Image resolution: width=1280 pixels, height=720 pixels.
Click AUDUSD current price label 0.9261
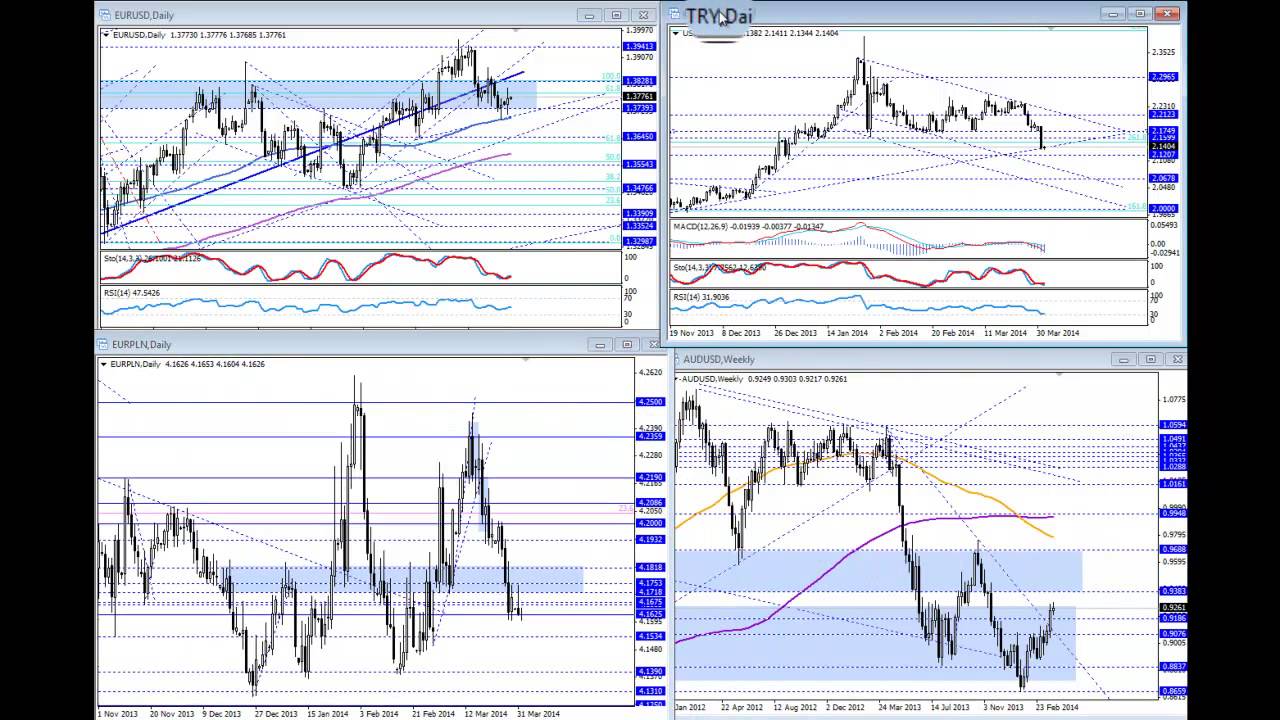(1173, 608)
